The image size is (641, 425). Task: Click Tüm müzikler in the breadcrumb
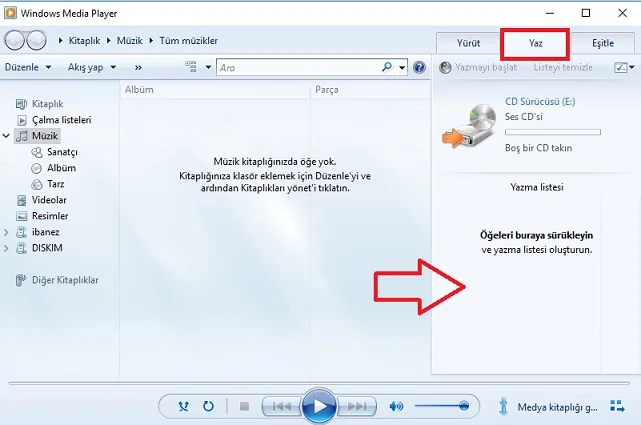tap(188, 40)
